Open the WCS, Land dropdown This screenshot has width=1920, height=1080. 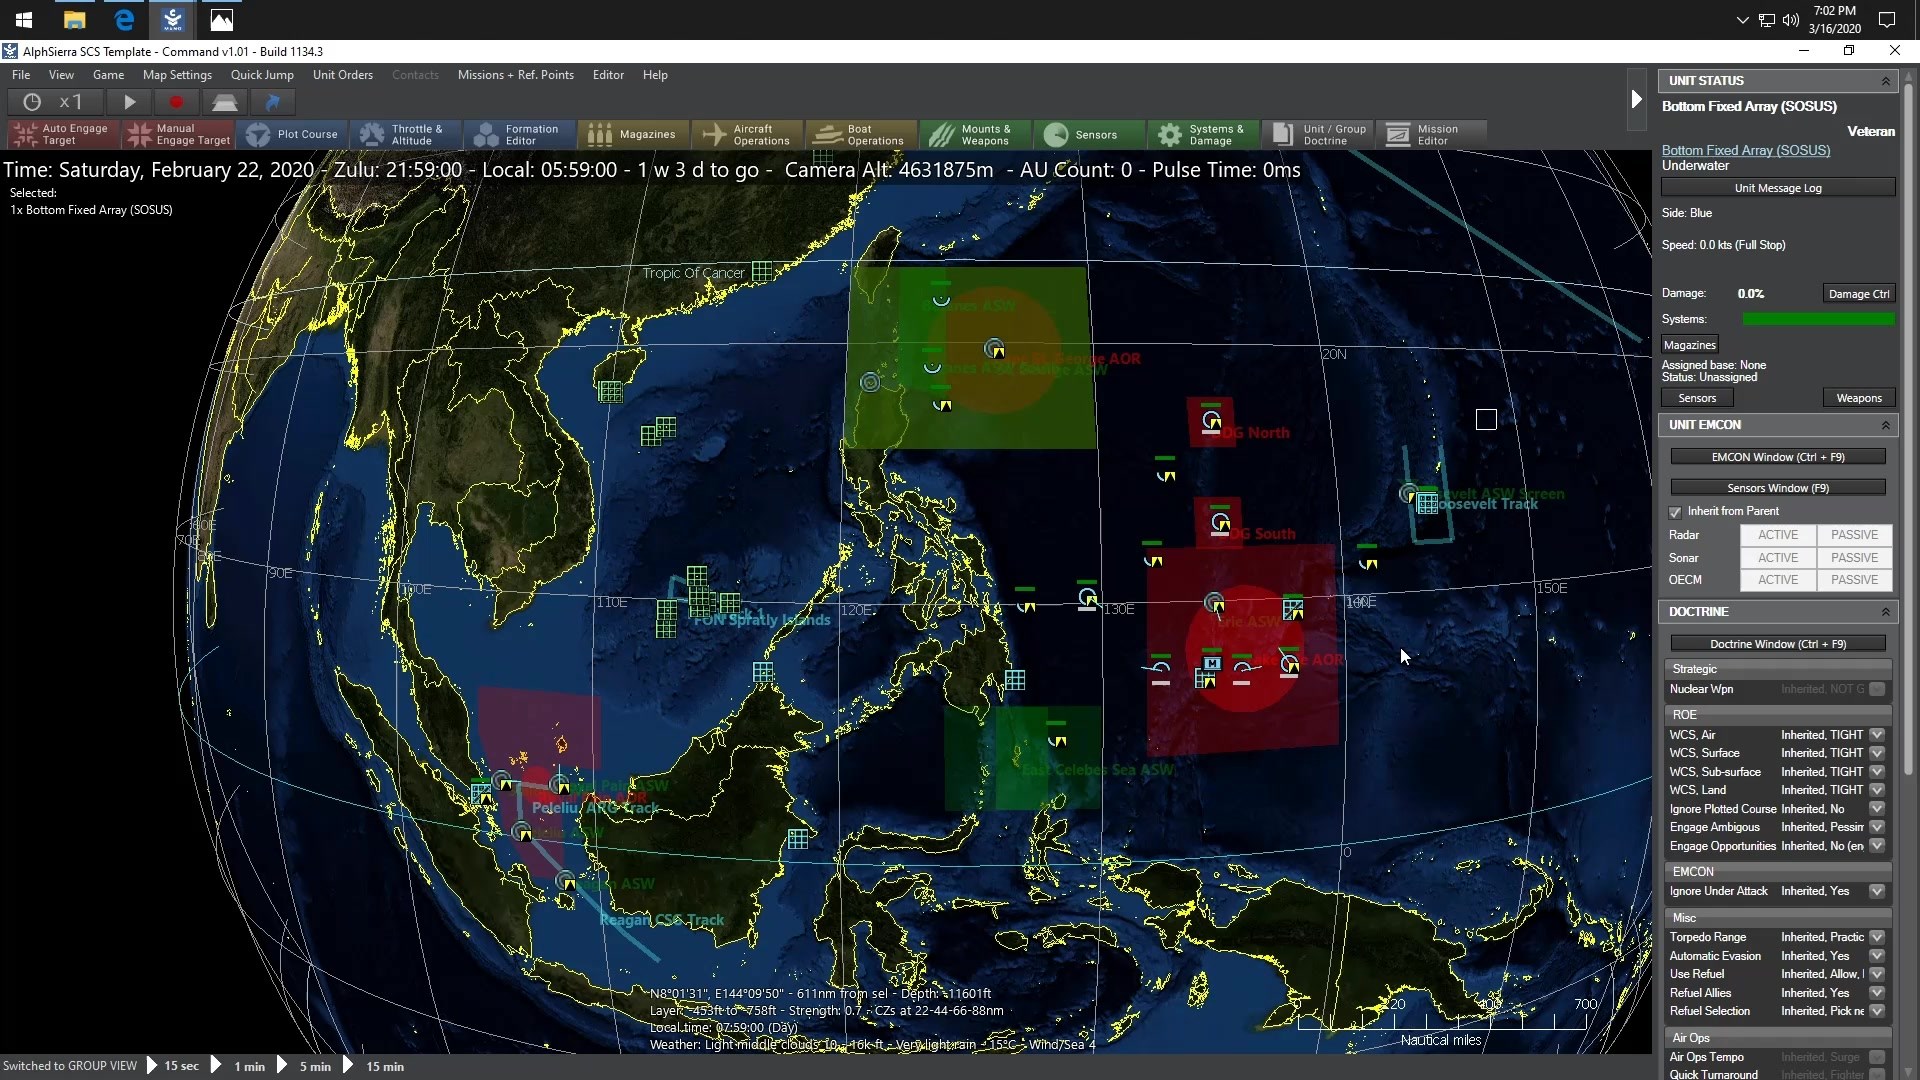[x=1877, y=790]
